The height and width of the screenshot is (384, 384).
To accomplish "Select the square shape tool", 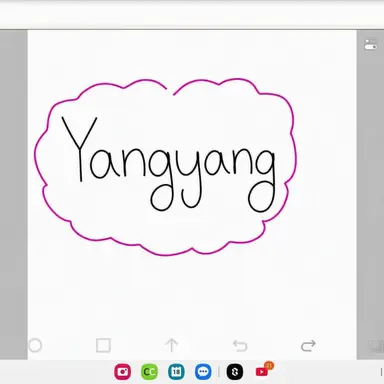I will (x=103, y=346).
